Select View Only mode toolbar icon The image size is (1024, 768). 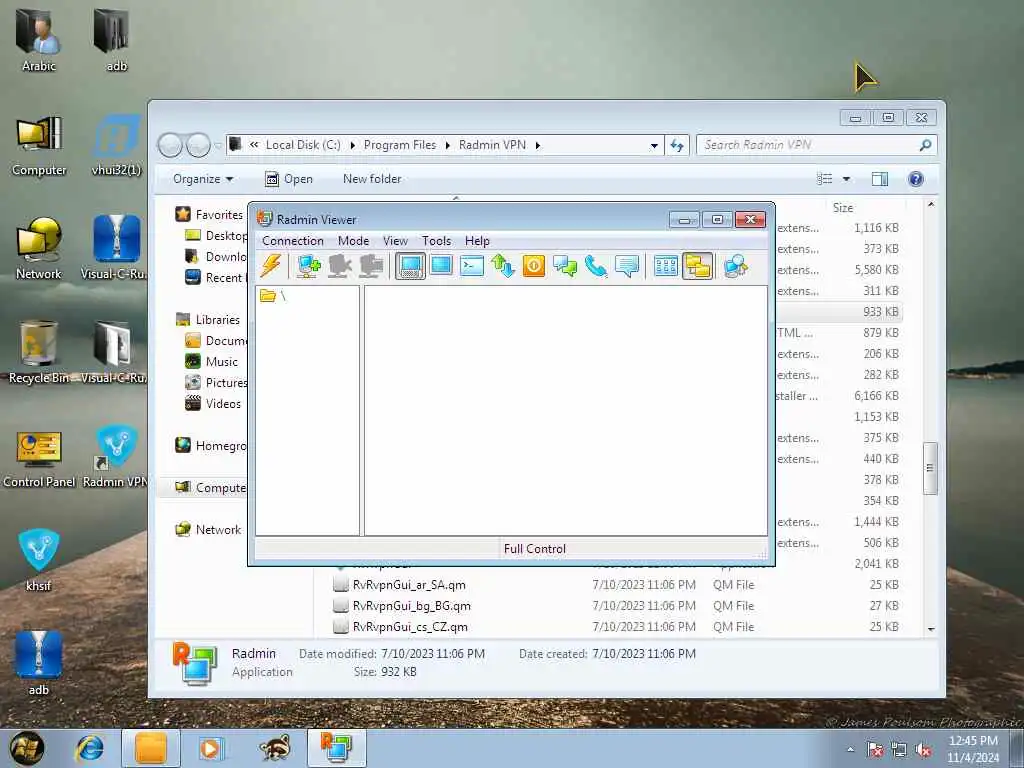pyautogui.click(x=441, y=266)
